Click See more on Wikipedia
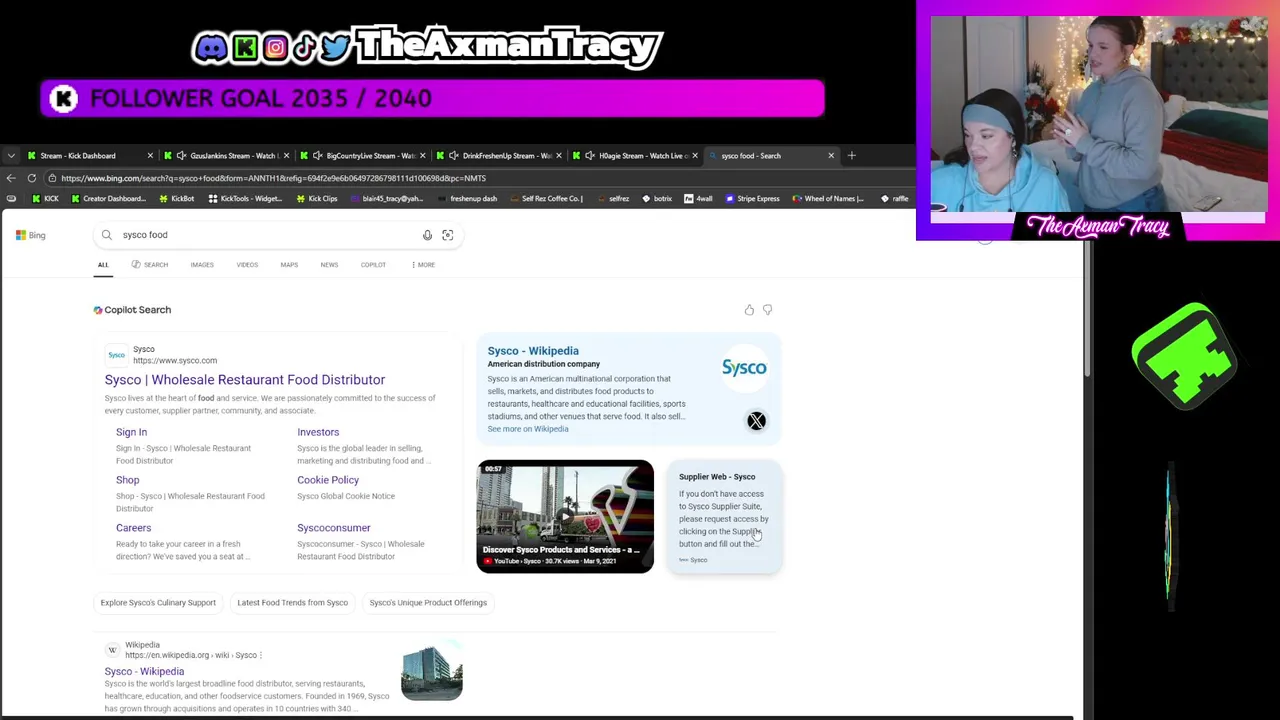The width and height of the screenshot is (1280, 720). pos(528,429)
